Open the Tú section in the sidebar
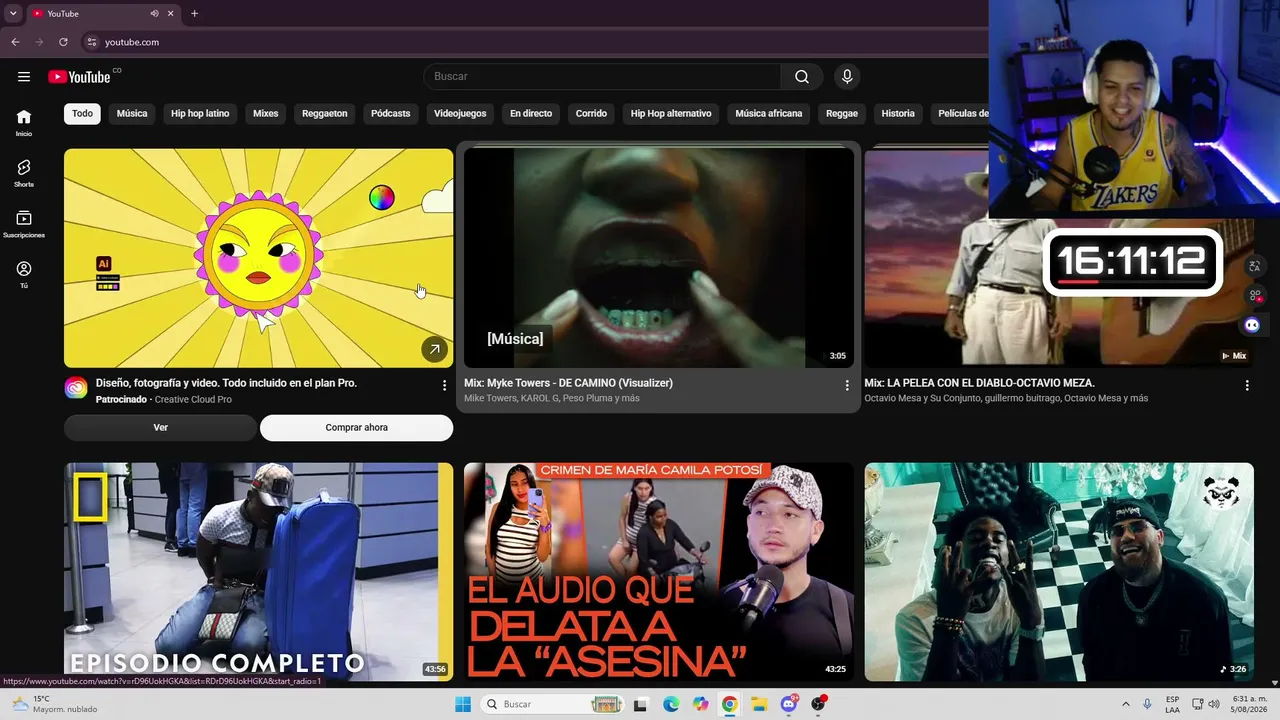 coord(24,276)
